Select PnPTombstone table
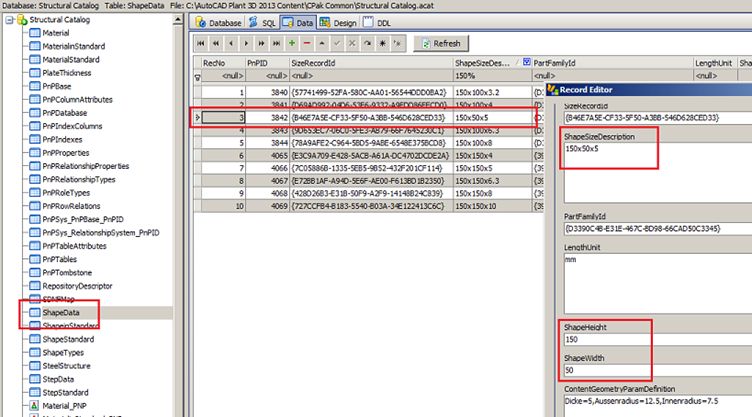Viewport: 752px width, 417px height. pos(67,273)
